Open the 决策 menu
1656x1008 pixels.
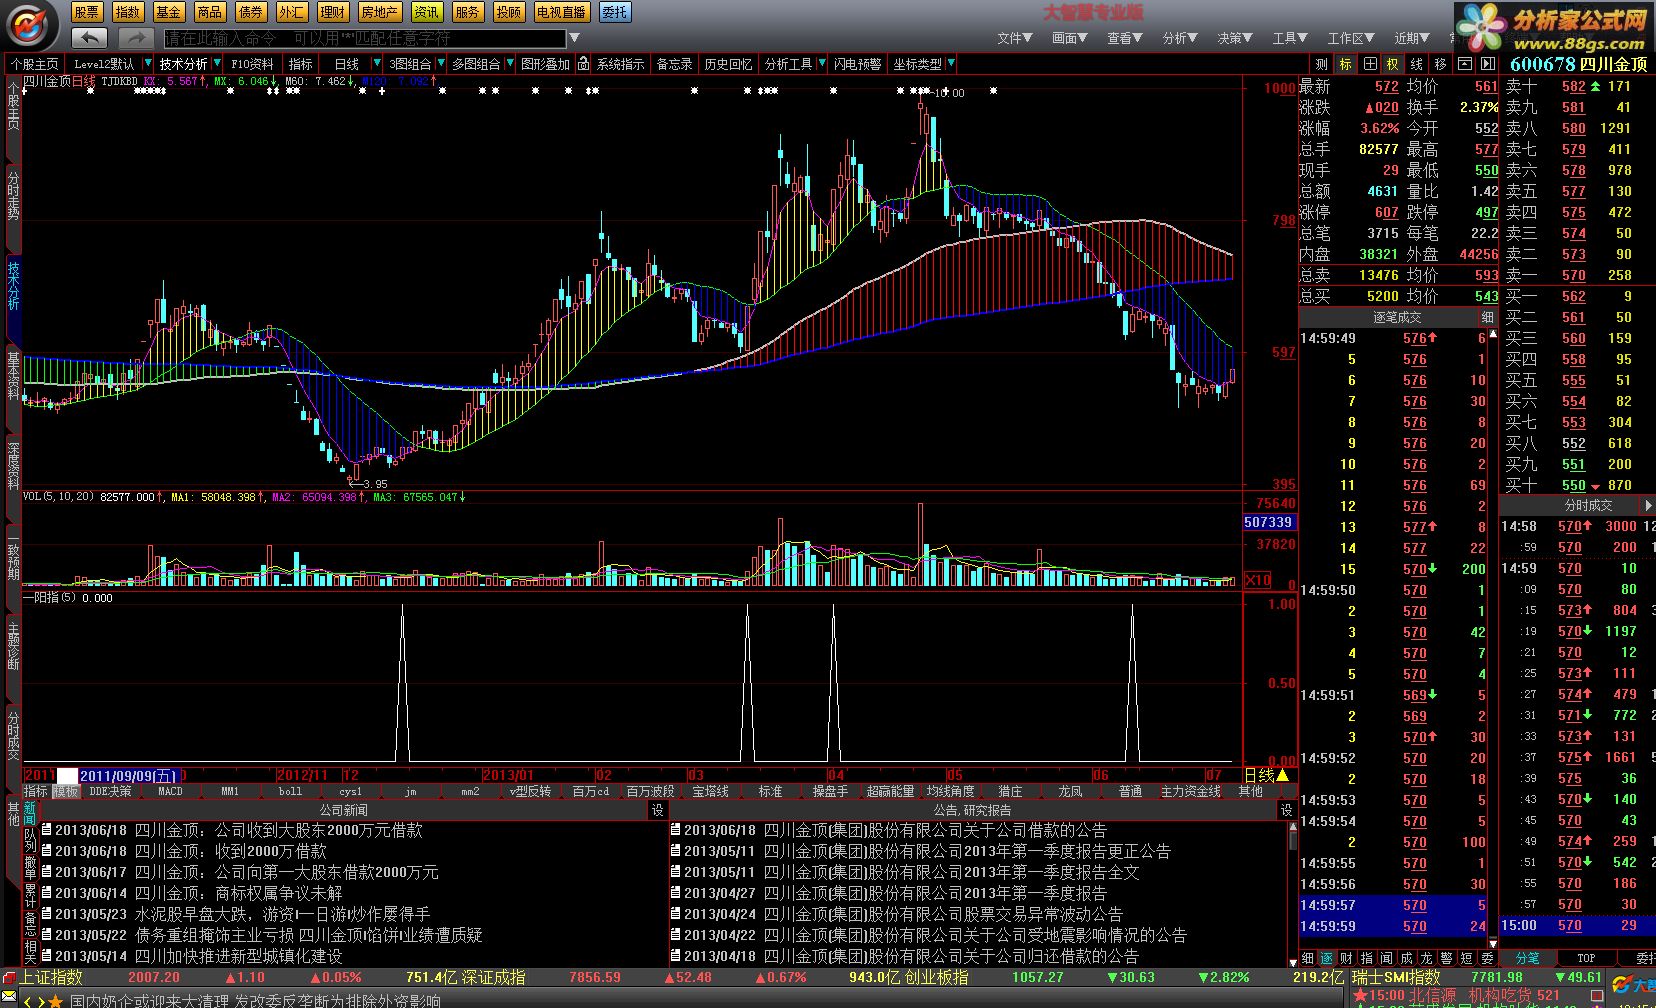1235,38
